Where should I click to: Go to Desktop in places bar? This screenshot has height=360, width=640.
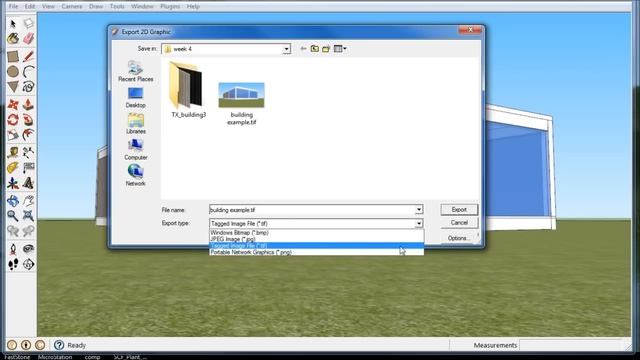point(136,98)
